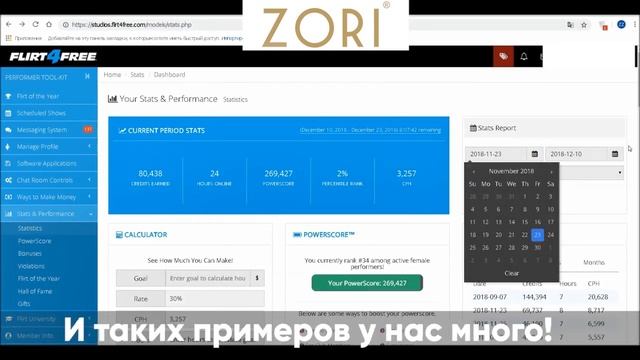Click Clear in the date picker

(x=511, y=273)
